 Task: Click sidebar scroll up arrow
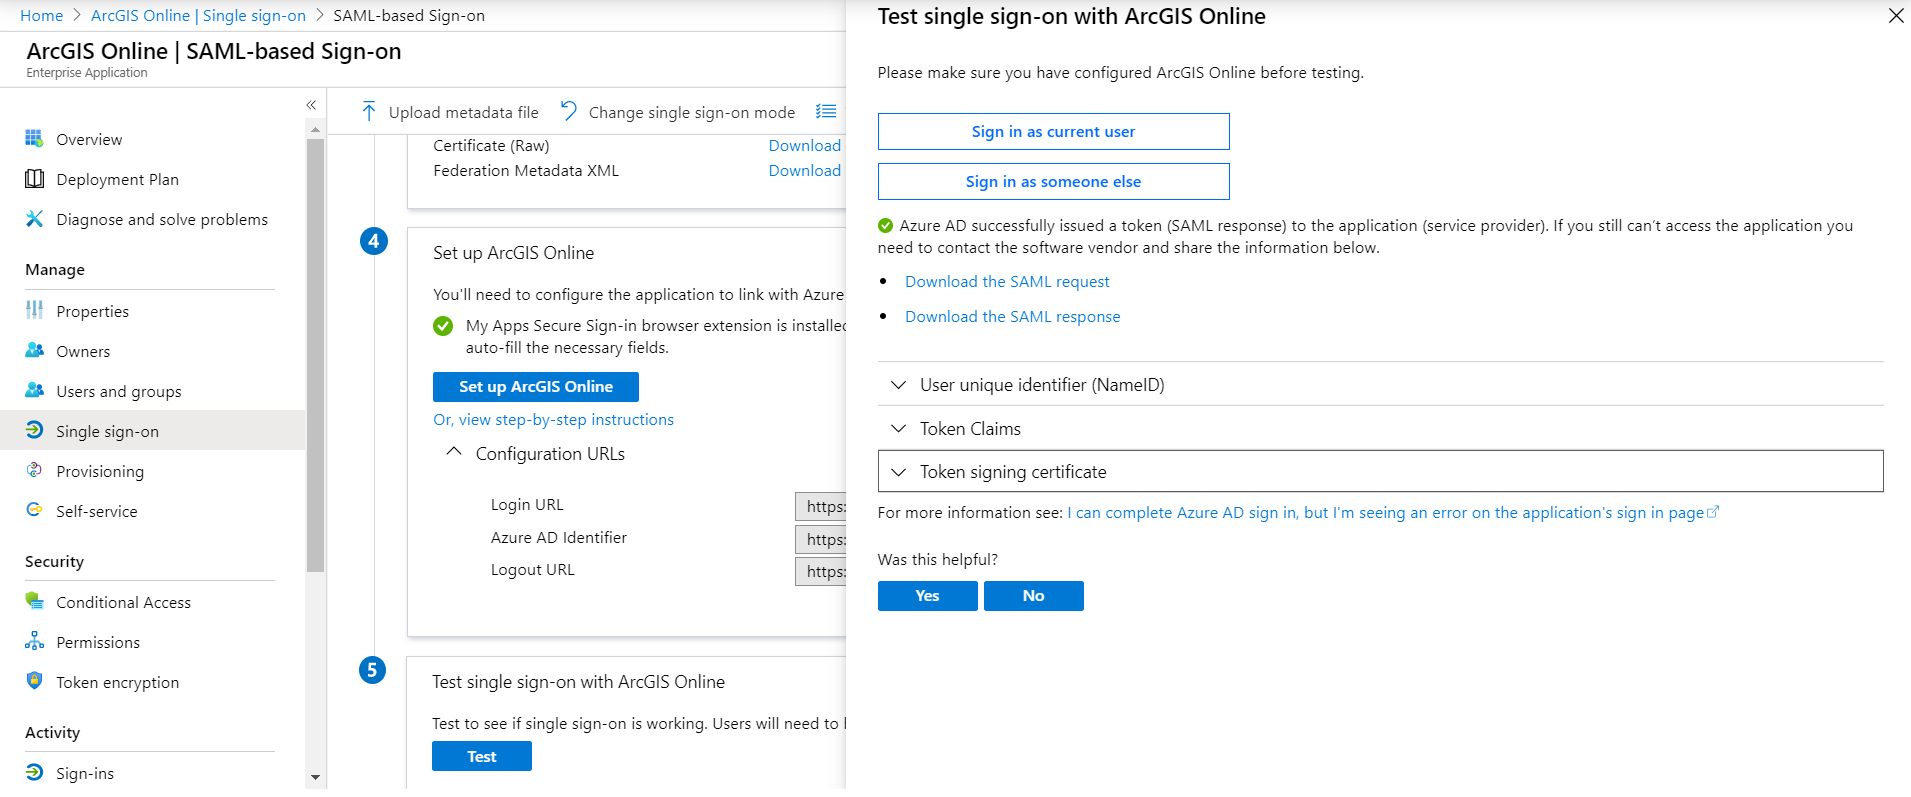[315, 129]
